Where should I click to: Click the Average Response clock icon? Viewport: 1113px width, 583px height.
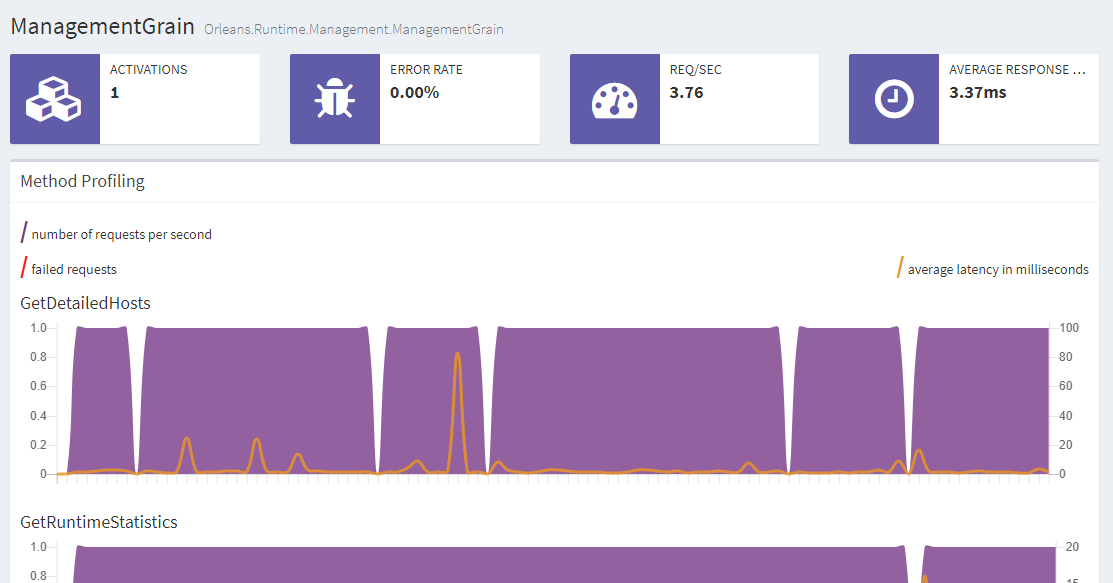[x=893, y=99]
